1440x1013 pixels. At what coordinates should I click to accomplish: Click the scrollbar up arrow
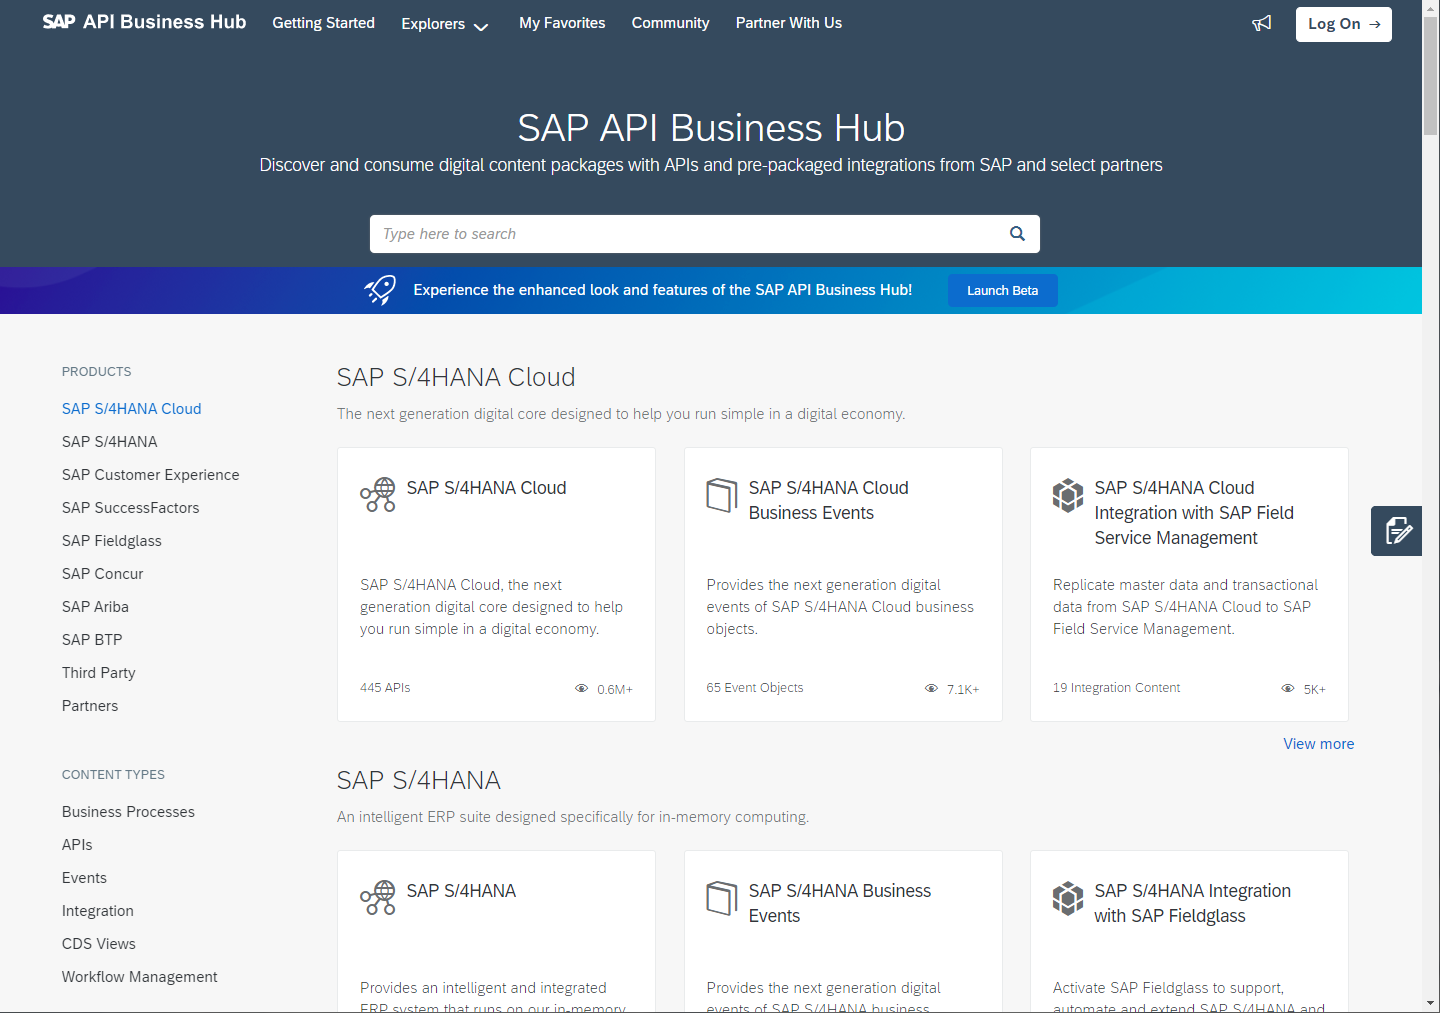pyautogui.click(x=1431, y=8)
